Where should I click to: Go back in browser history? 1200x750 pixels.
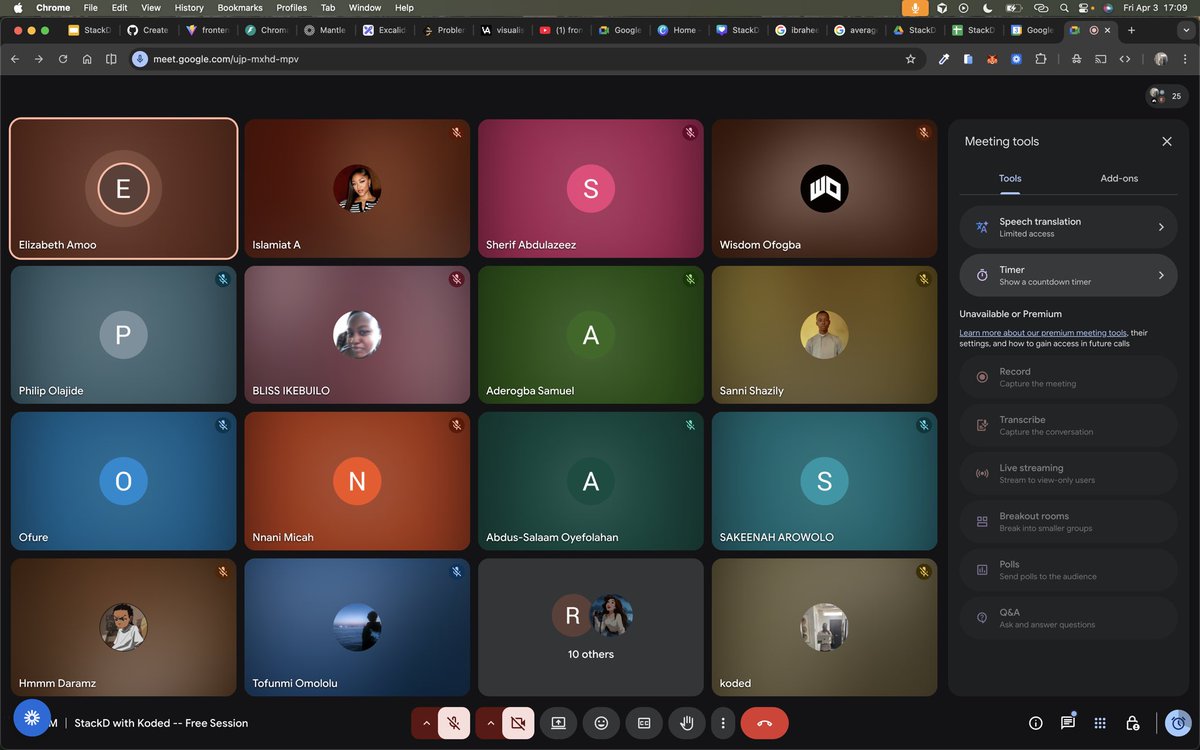(15, 59)
